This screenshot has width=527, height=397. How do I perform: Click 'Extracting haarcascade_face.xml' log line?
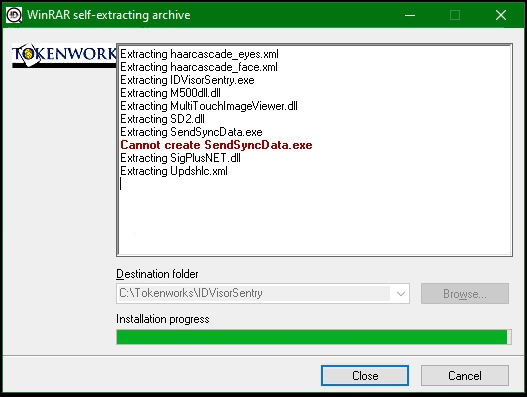click(x=199, y=67)
